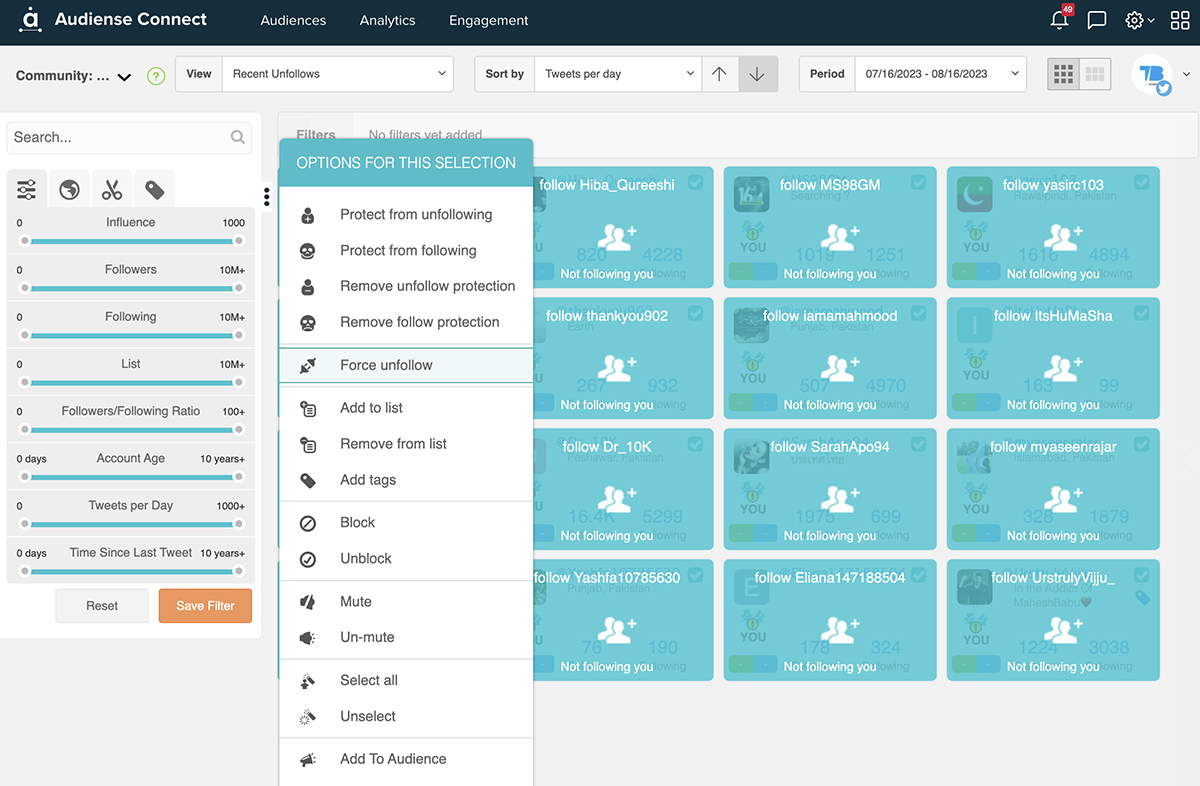Uncheck the UrstrulyVijju_ card checkbox
Image resolution: width=1200 pixels, height=786 pixels.
pyautogui.click(x=1141, y=575)
